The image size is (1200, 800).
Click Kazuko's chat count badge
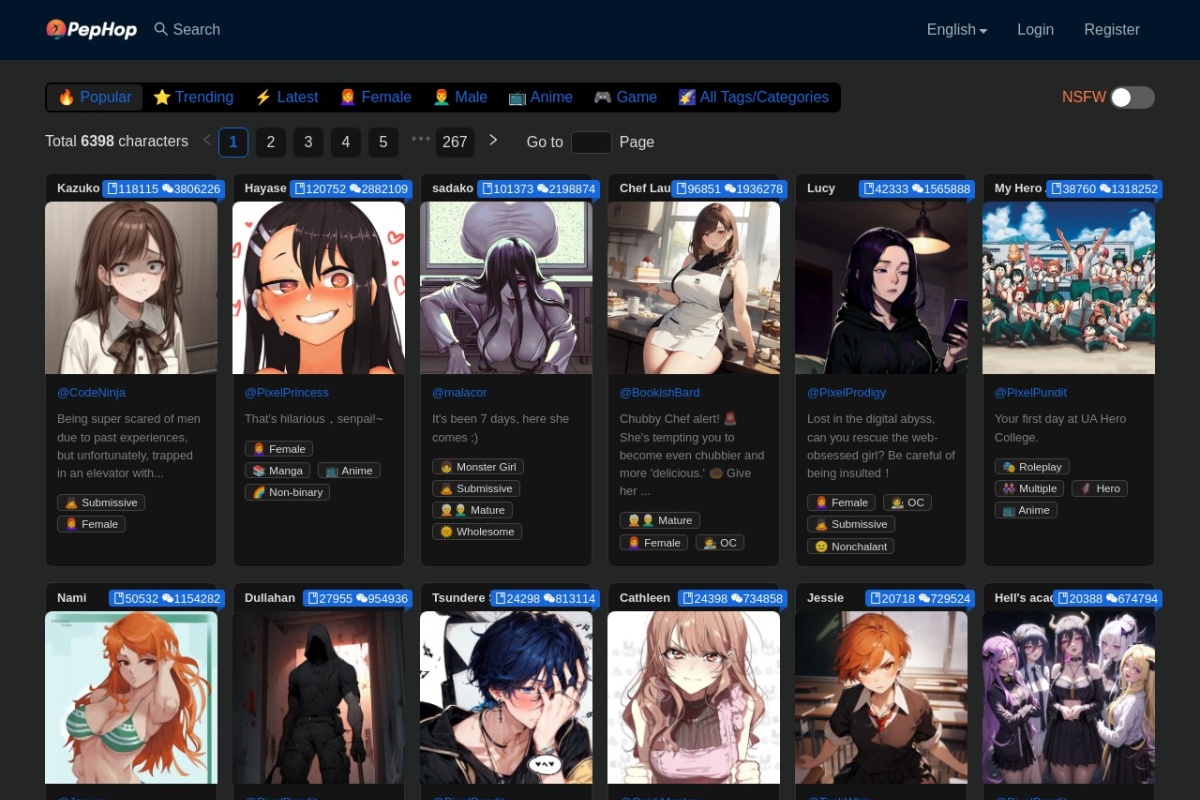click(x=191, y=188)
